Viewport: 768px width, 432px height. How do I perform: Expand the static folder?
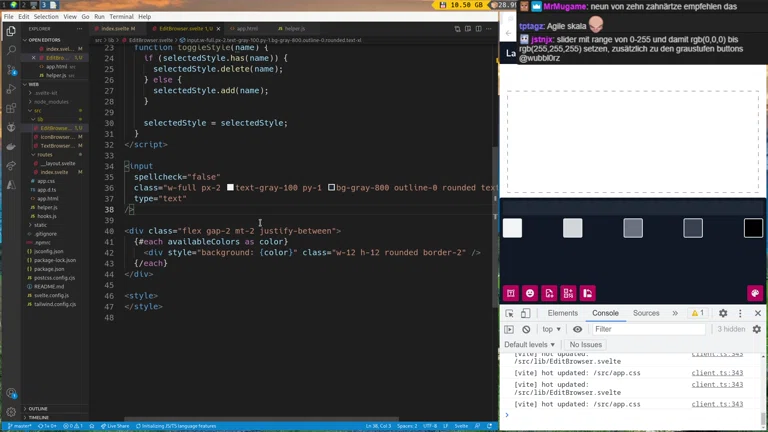point(41,225)
